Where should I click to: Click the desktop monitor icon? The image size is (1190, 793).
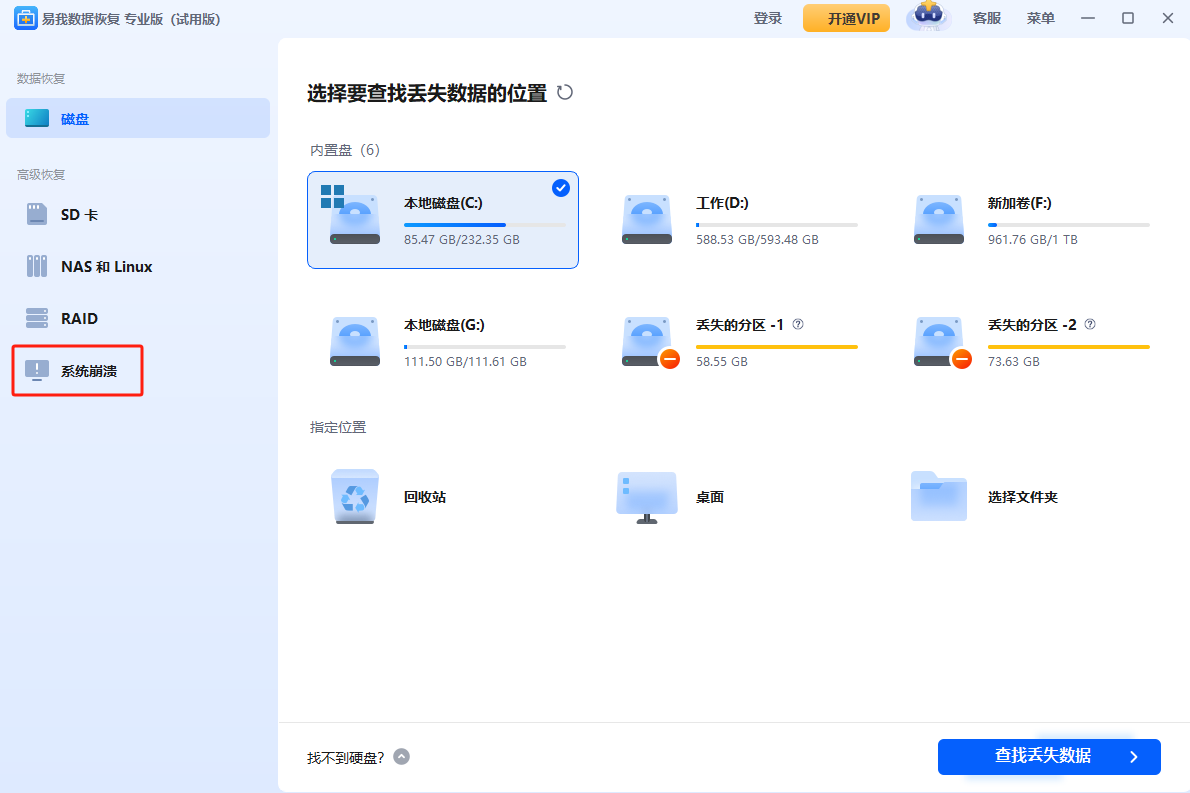coord(647,497)
